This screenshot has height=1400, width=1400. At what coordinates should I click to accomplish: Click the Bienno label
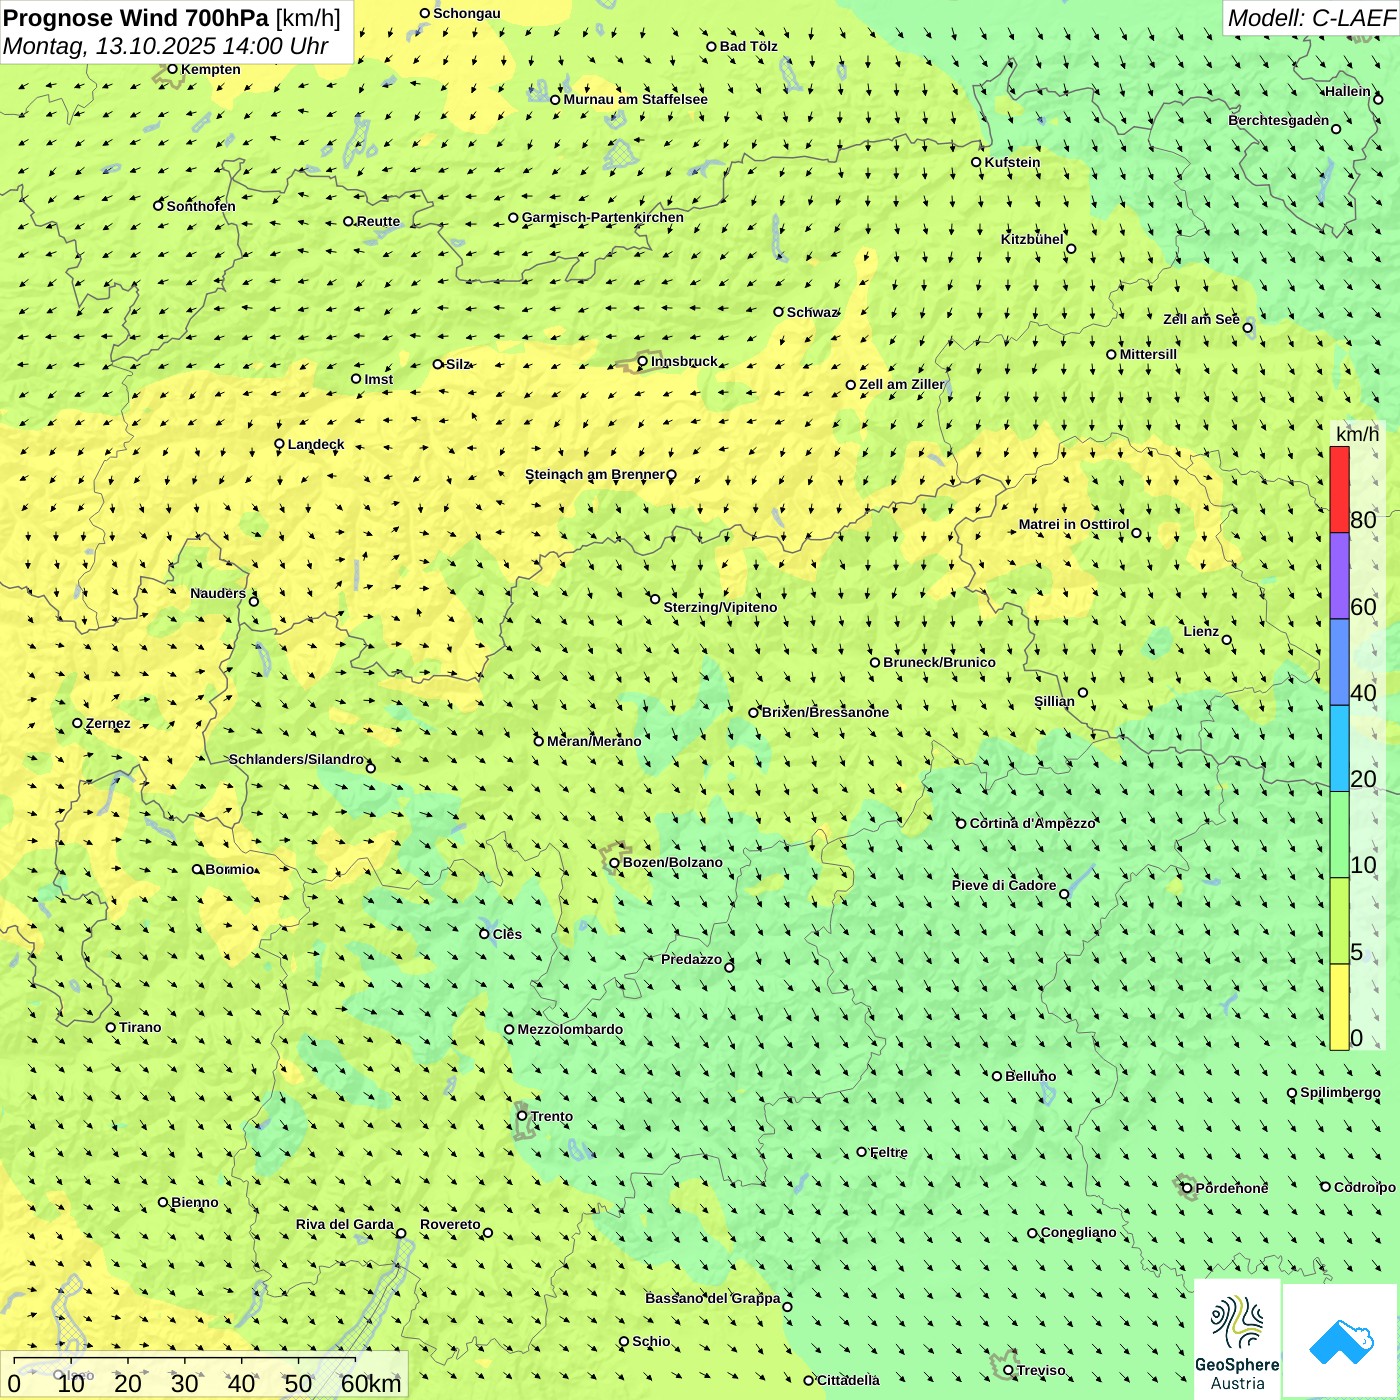195,1202
